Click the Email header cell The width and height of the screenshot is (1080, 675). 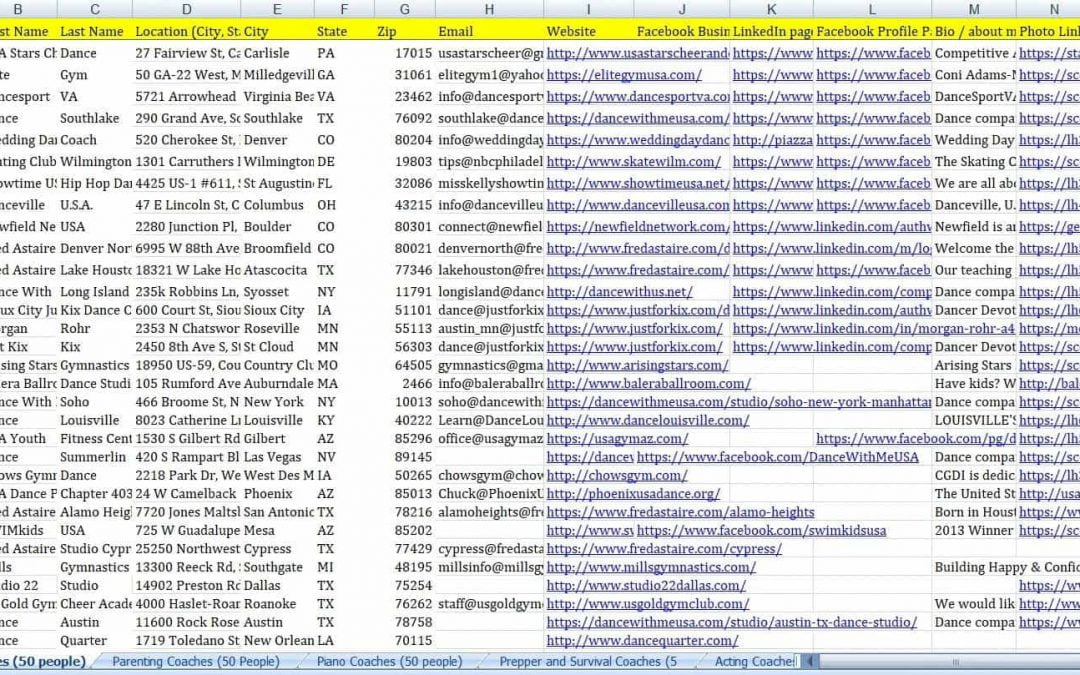tap(489, 31)
